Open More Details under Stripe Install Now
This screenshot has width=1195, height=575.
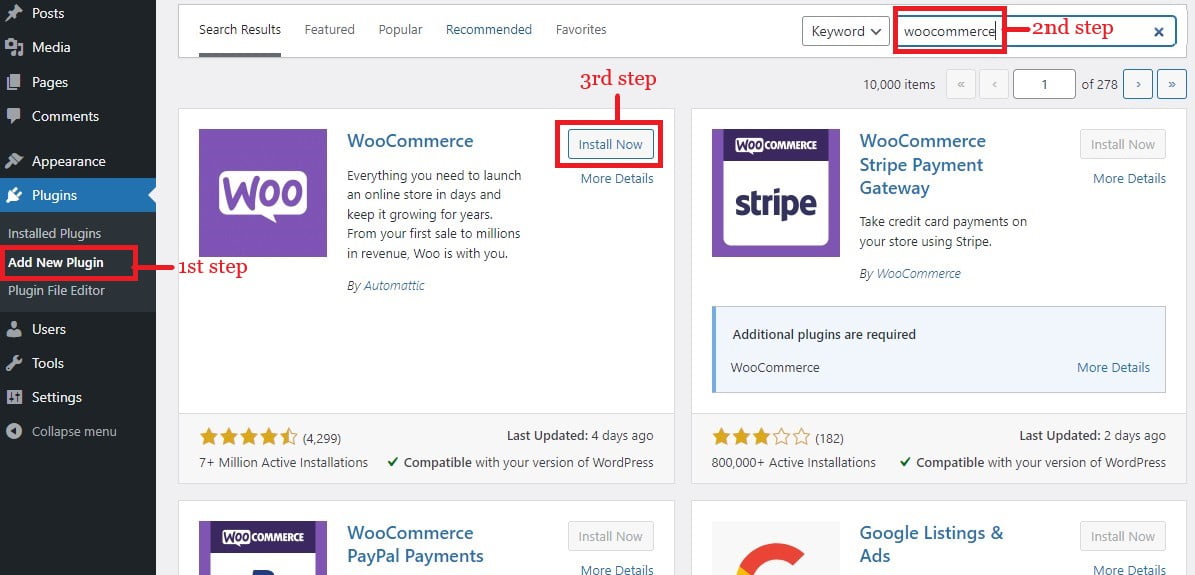point(1129,178)
